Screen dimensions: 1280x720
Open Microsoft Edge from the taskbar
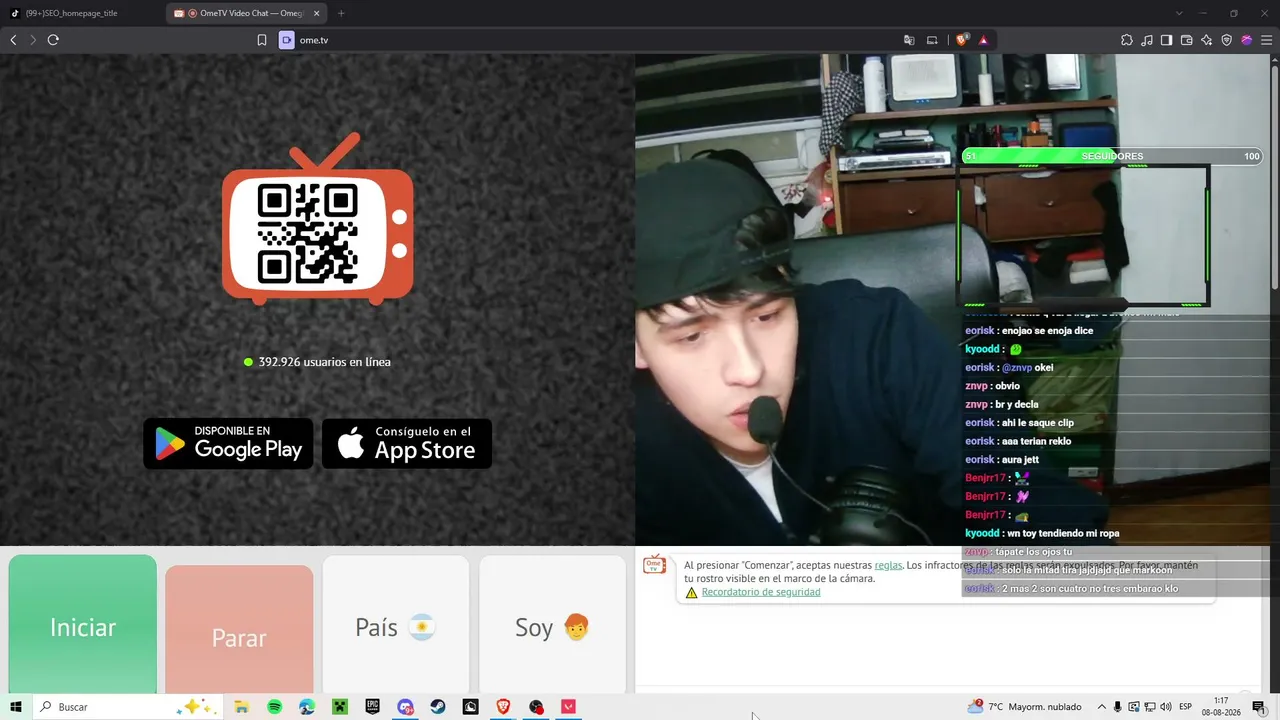[x=307, y=707]
